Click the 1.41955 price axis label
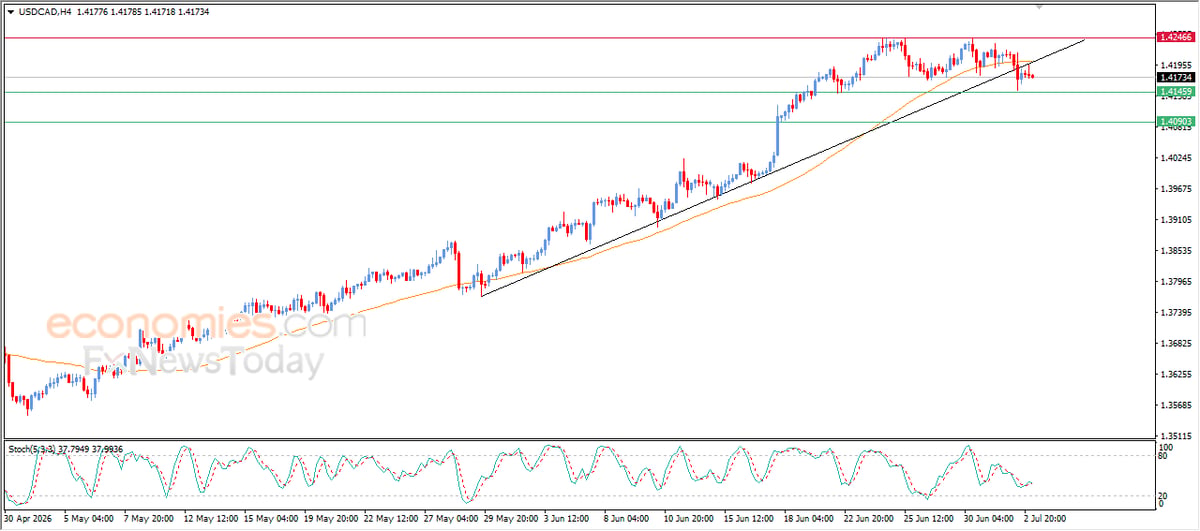 [x=1175, y=65]
